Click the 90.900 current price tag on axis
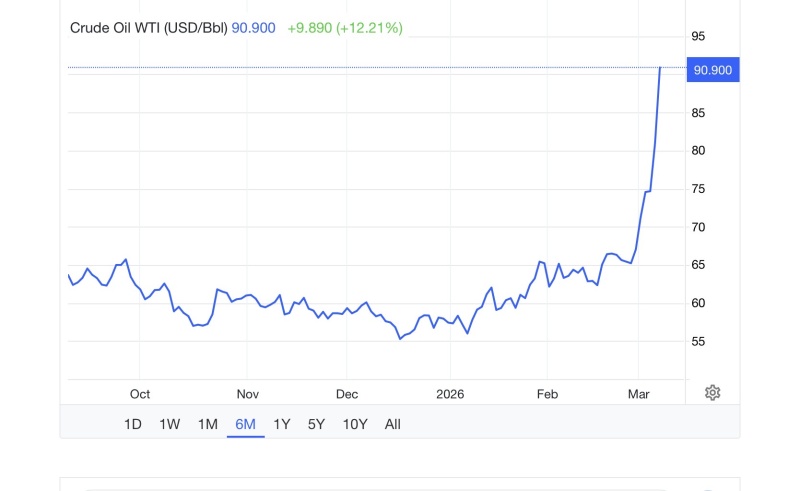Image resolution: width=800 pixels, height=491 pixels. coord(713,69)
